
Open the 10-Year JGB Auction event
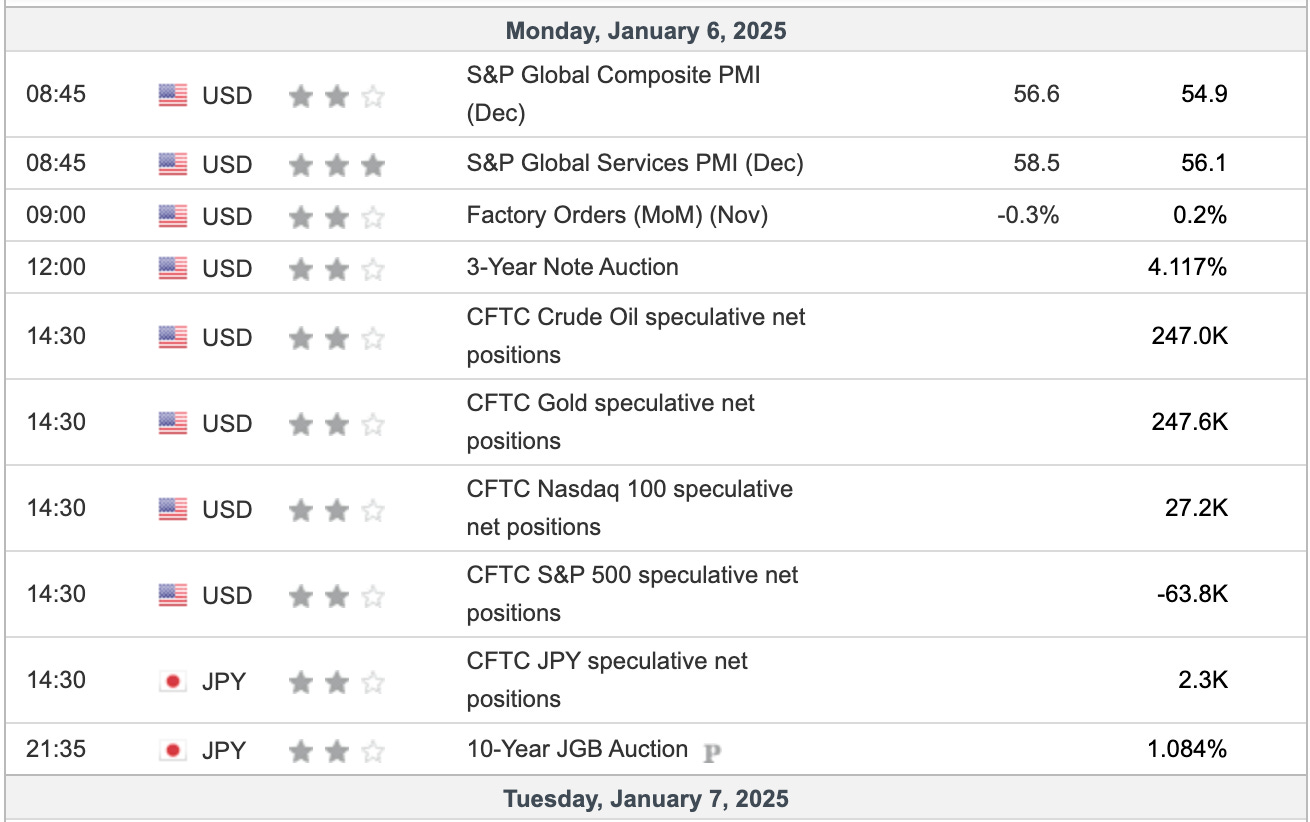(577, 749)
